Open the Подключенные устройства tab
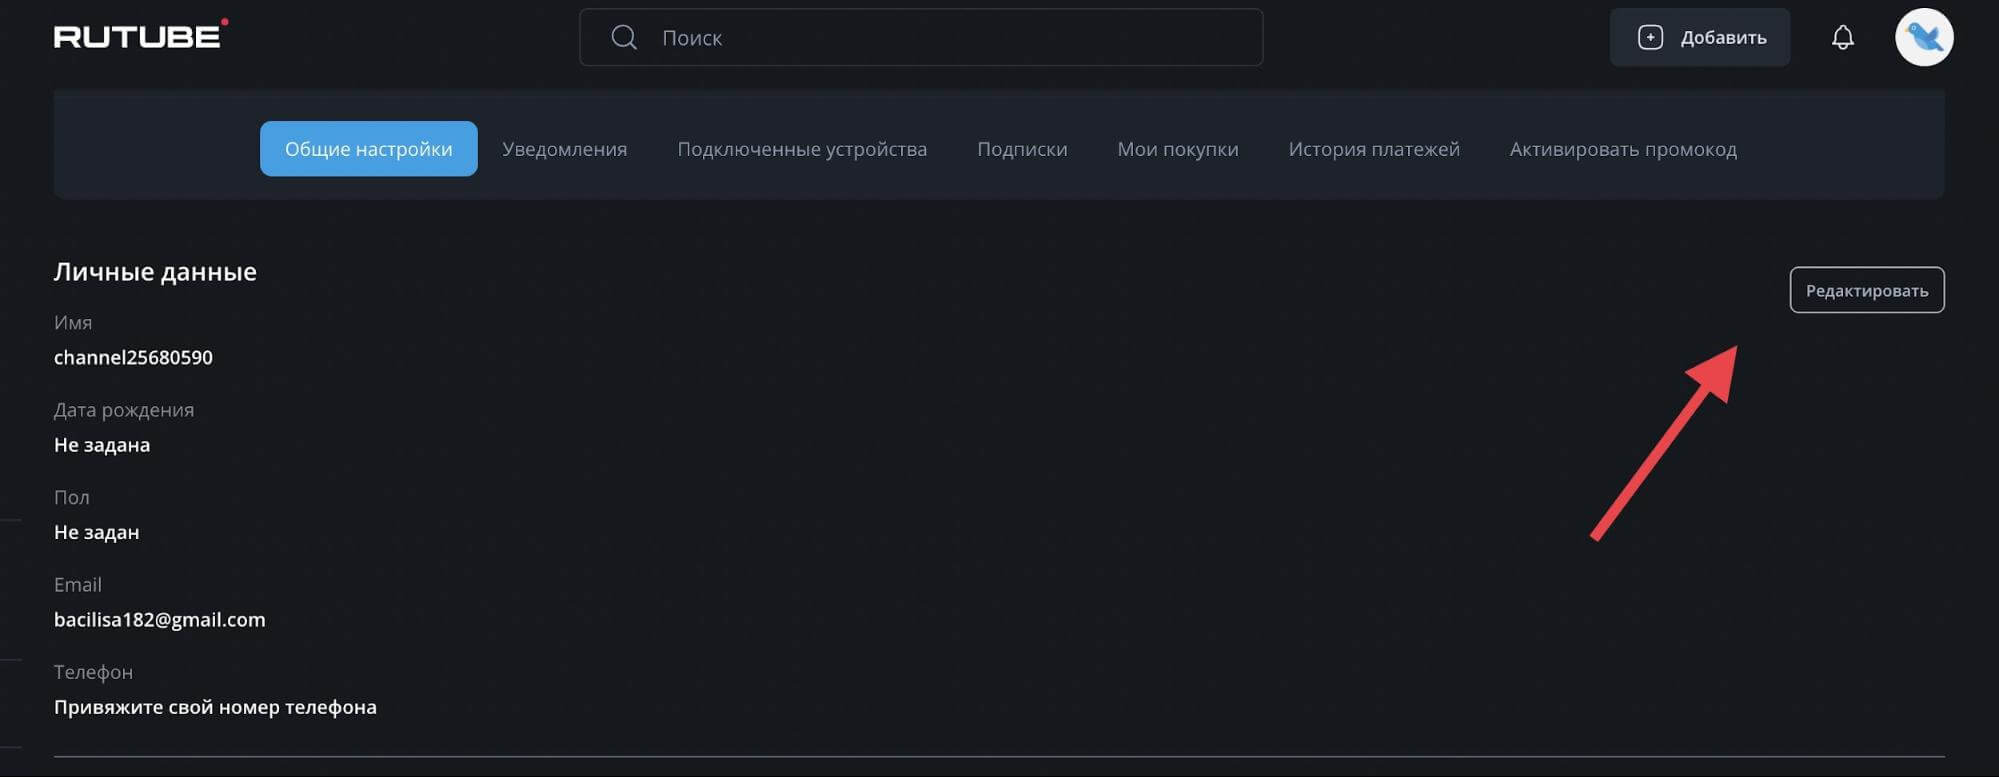Viewport: 1999px width, 777px height. (802, 149)
